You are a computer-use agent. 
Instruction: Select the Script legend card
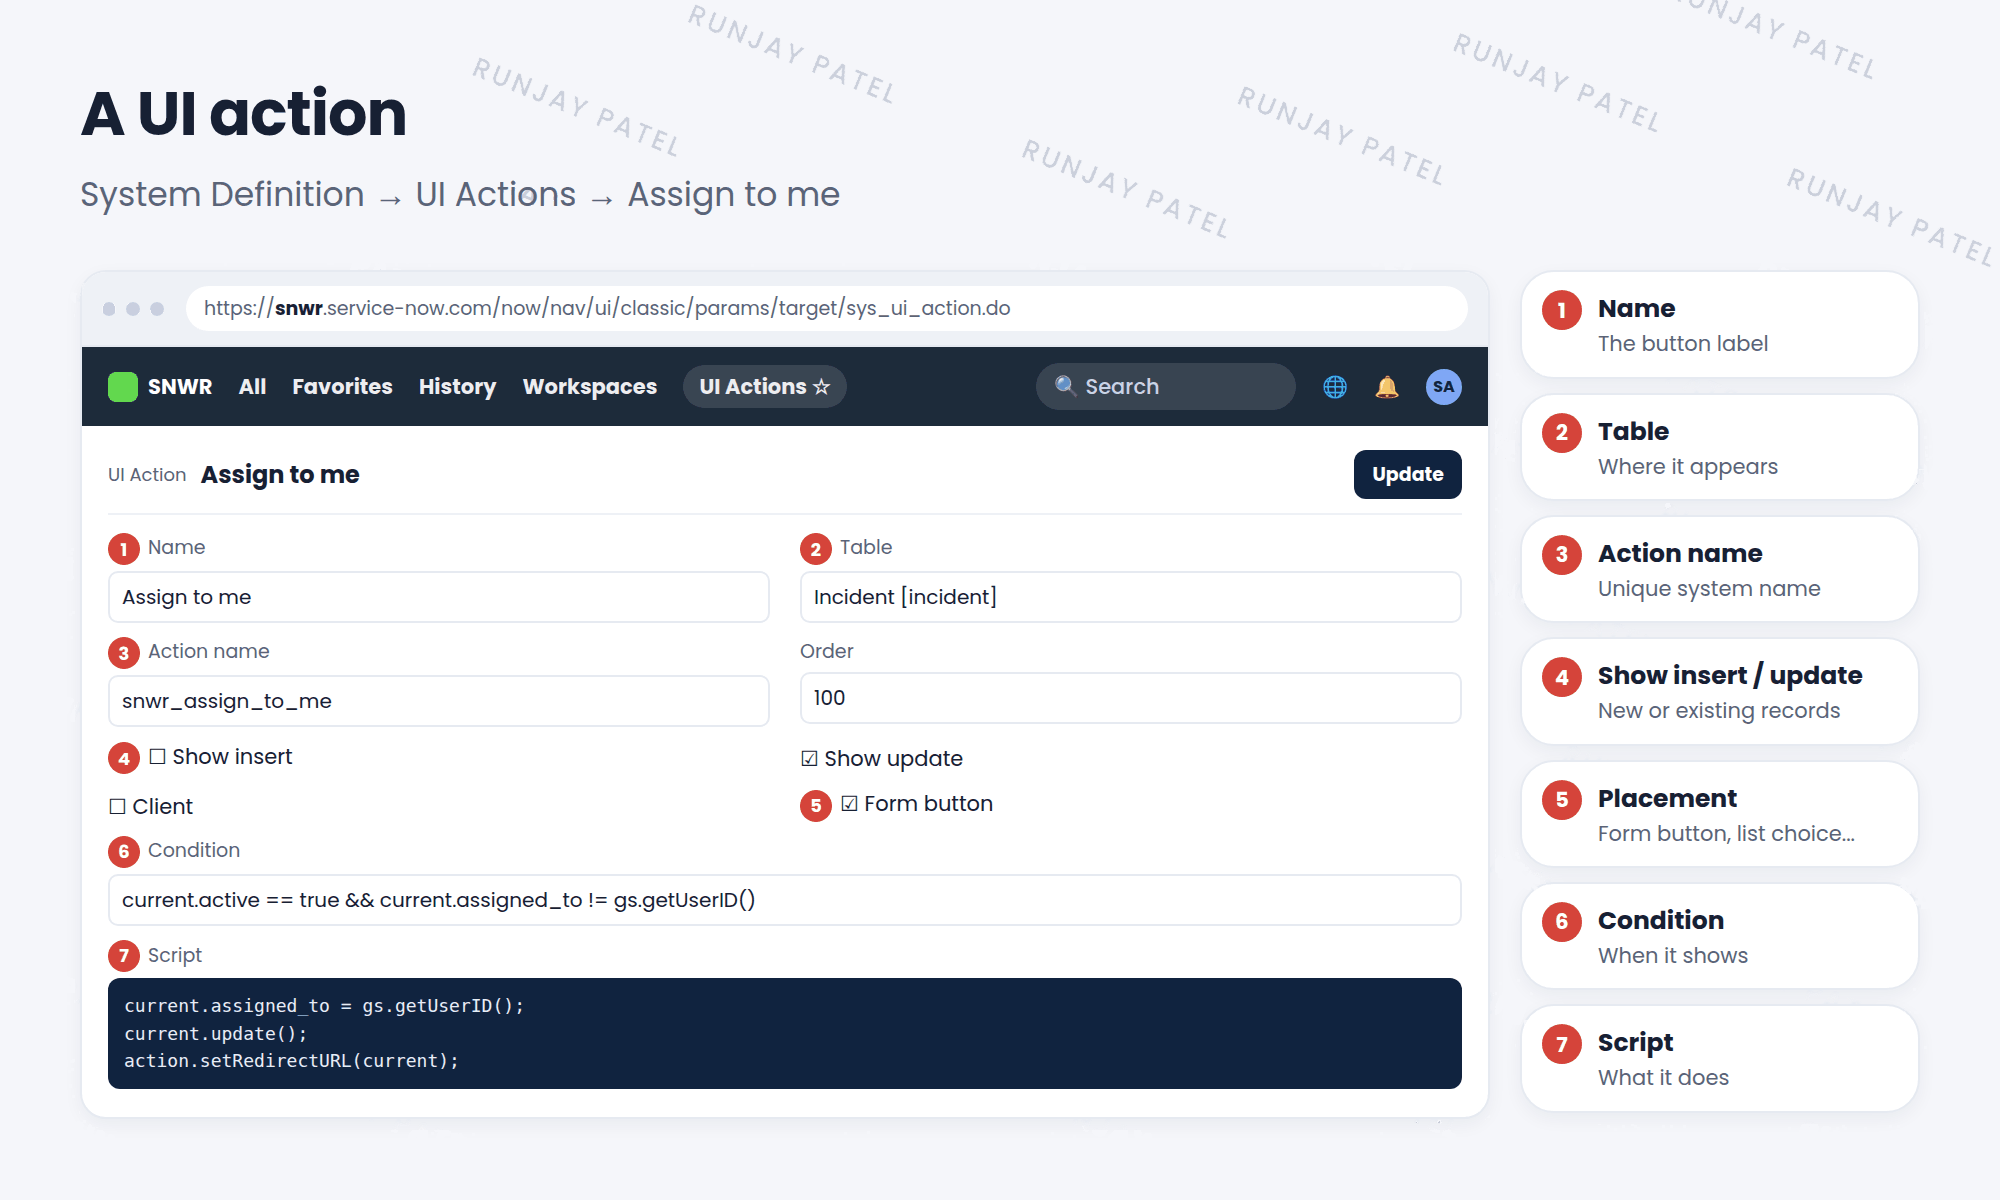click(1719, 1059)
